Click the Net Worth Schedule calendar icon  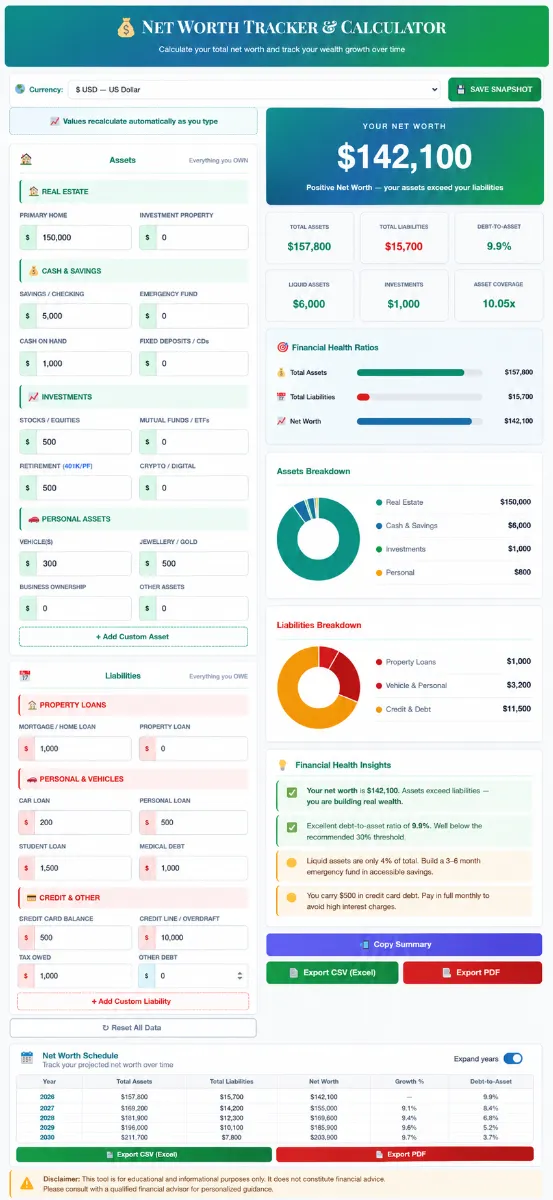click(26, 1059)
